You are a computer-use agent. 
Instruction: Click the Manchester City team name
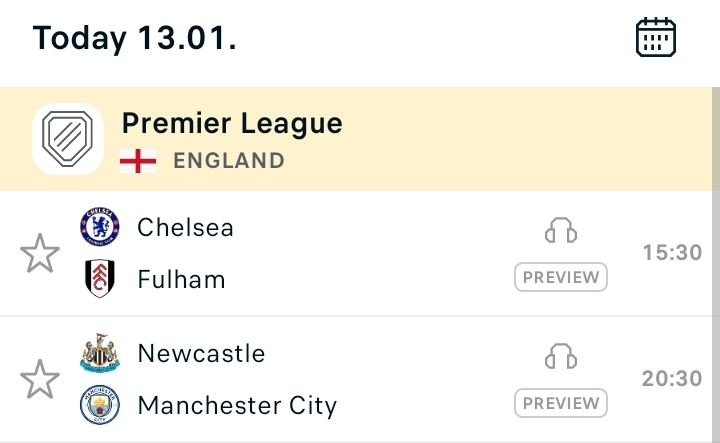tap(237, 405)
